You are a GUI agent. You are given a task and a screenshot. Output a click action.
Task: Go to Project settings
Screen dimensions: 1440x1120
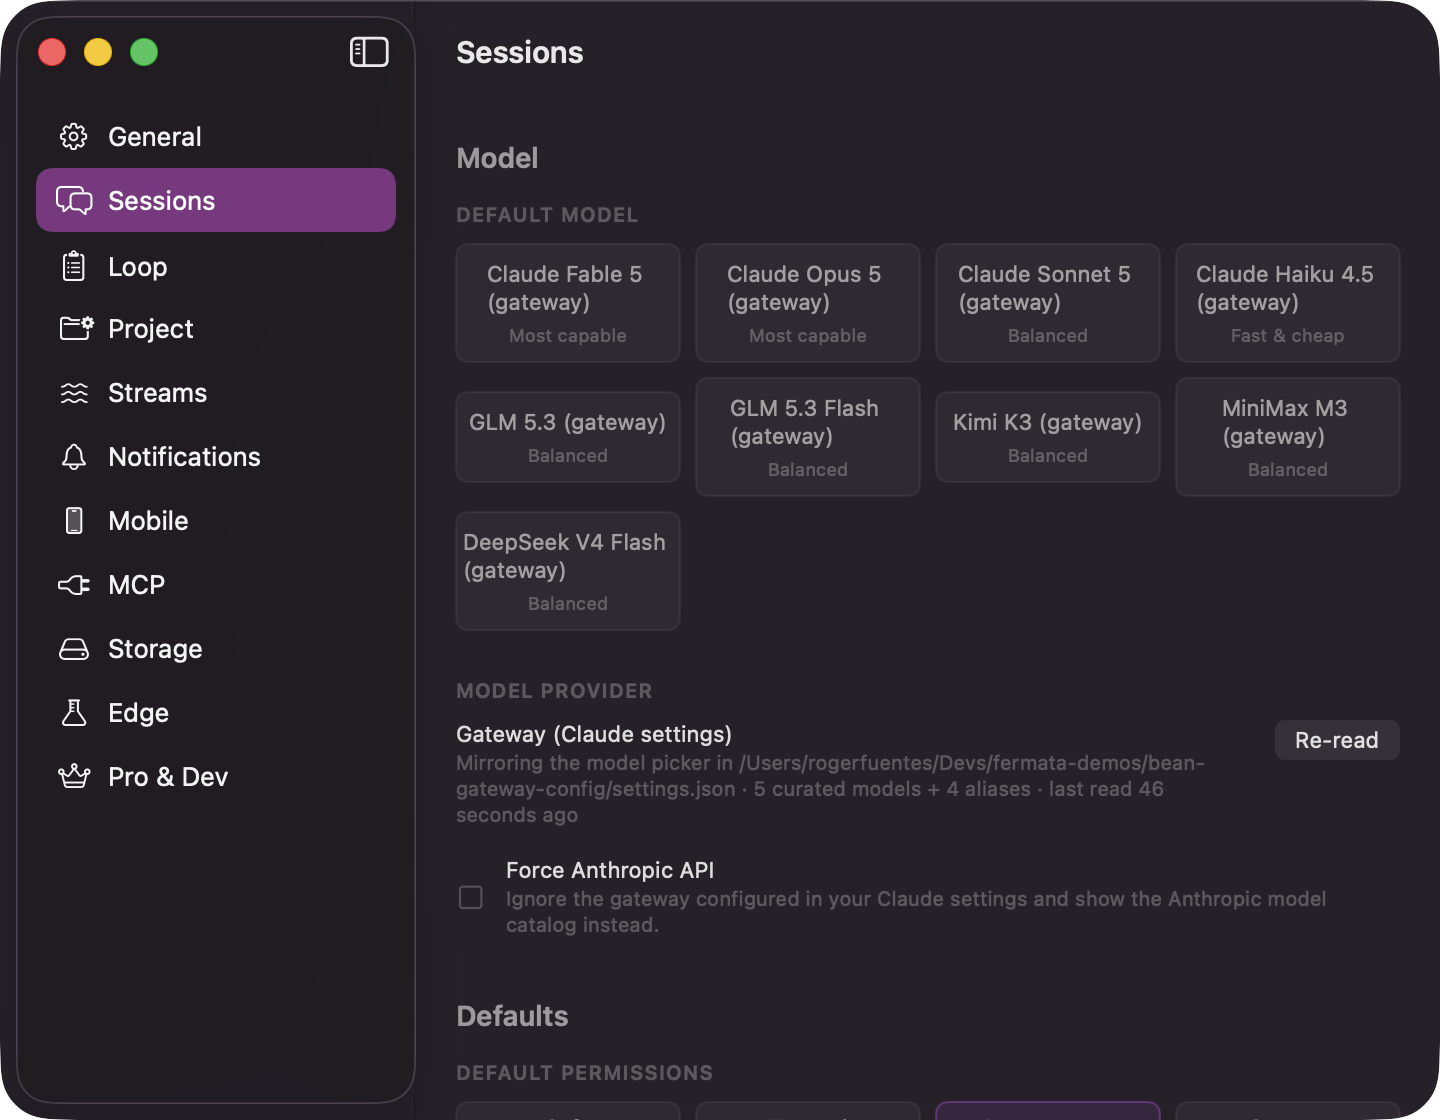pos(216,329)
